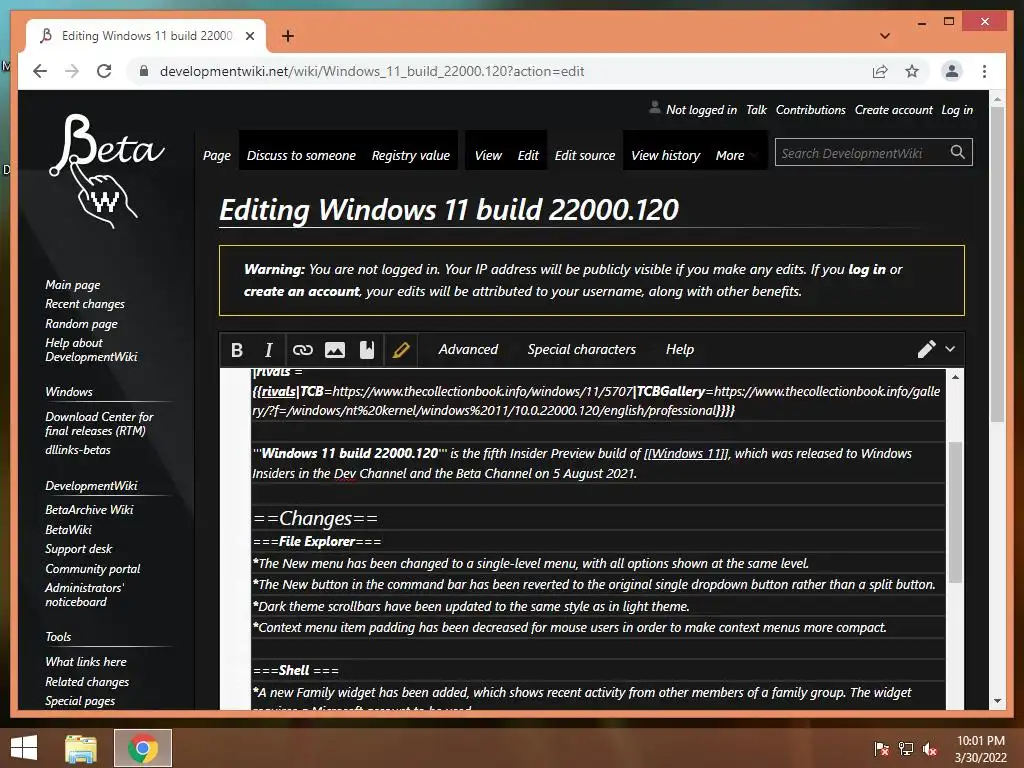Expand Help toolbar section
Screen dimensions: 1024x768
(679, 349)
